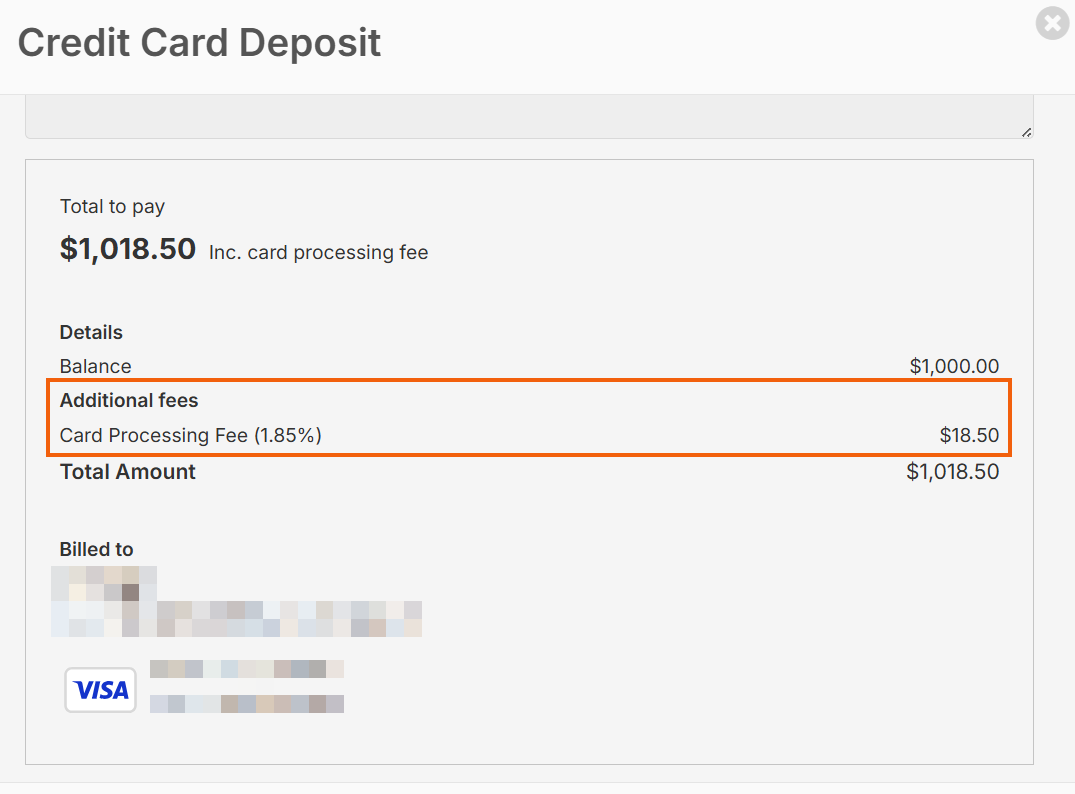The image size is (1075, 794).
Task: Click the Total Amount label
Action: tap(128, 472)
